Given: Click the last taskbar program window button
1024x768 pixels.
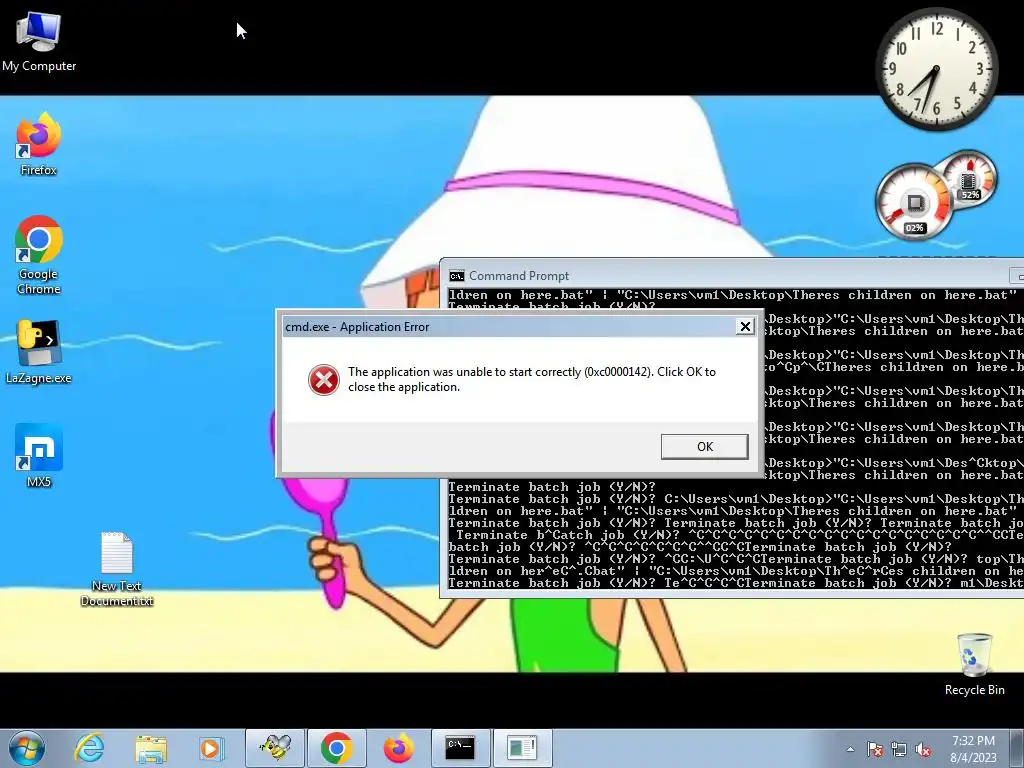Looking at the screenshot, I should point(522,748).
